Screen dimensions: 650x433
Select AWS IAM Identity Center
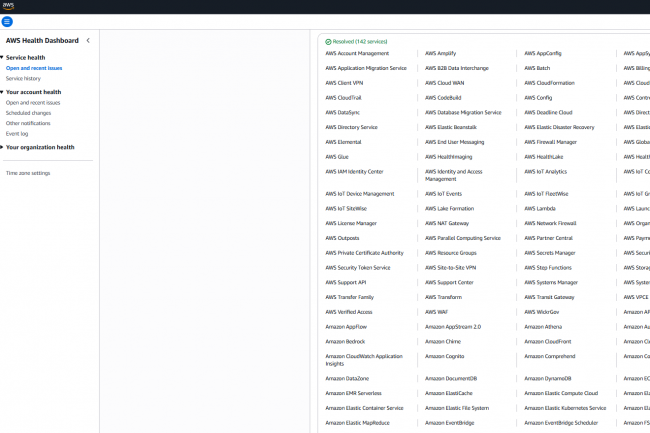tap(354, 172)
